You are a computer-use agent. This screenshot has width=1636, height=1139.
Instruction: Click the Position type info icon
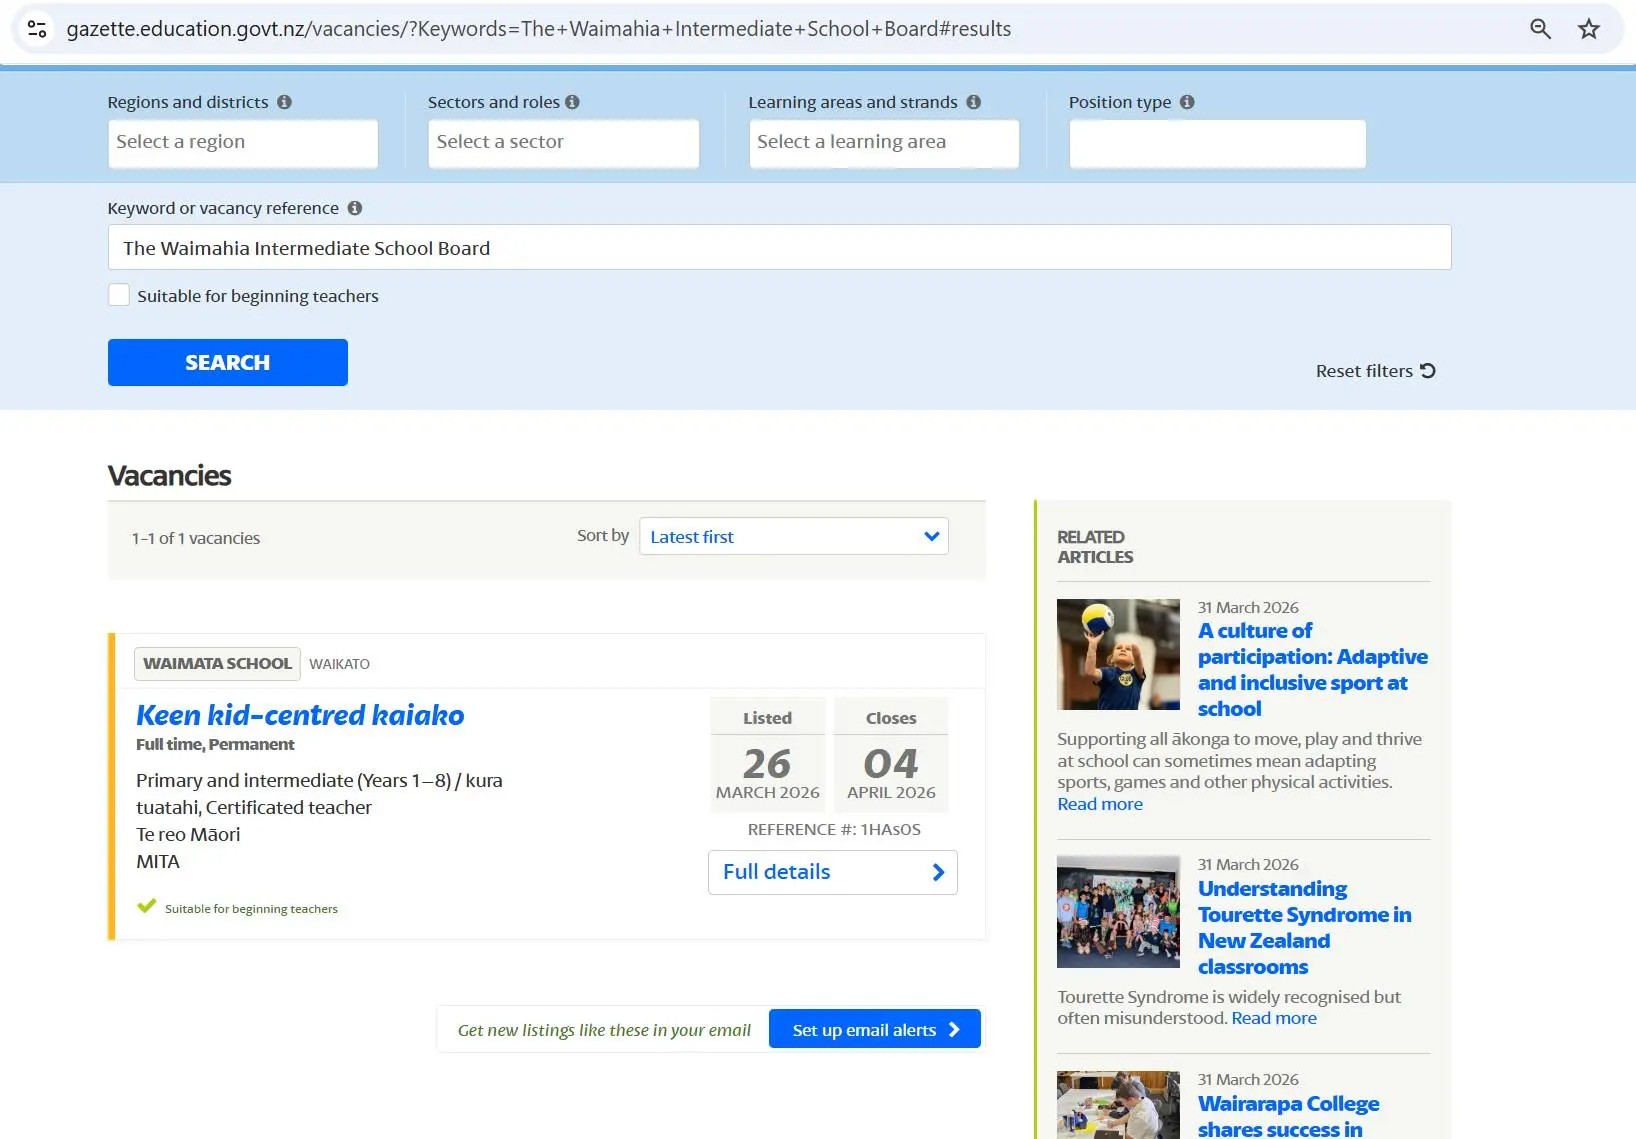1187,102
